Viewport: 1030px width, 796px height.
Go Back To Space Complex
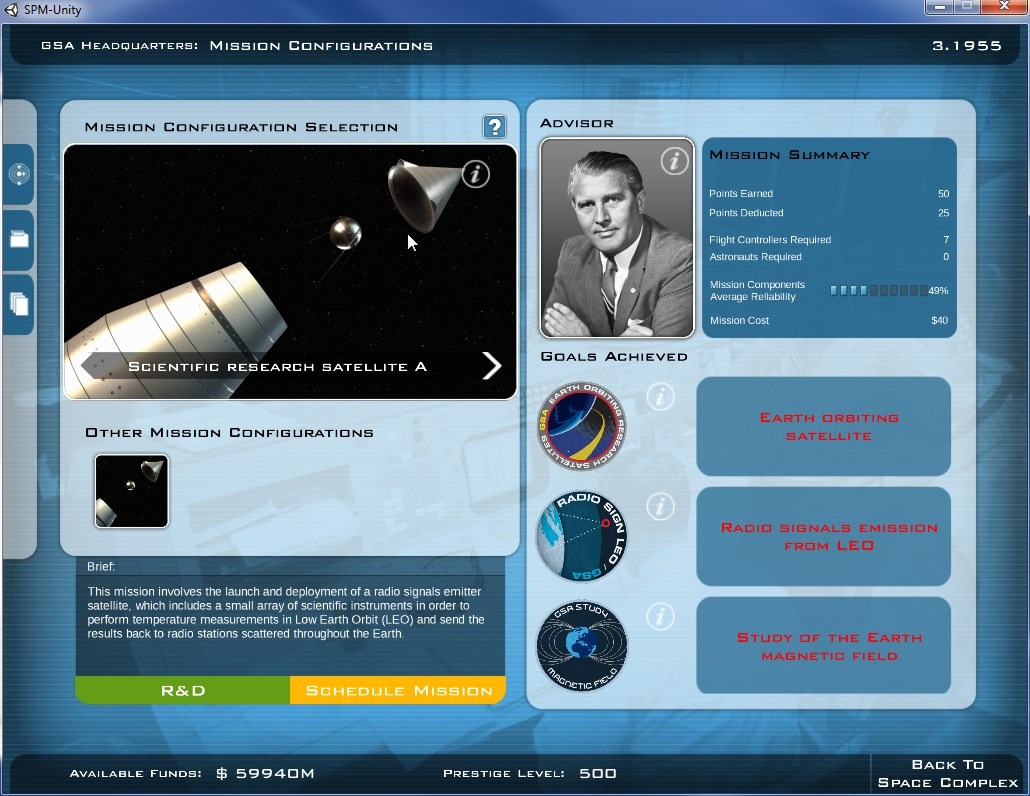tap(947, 773)
